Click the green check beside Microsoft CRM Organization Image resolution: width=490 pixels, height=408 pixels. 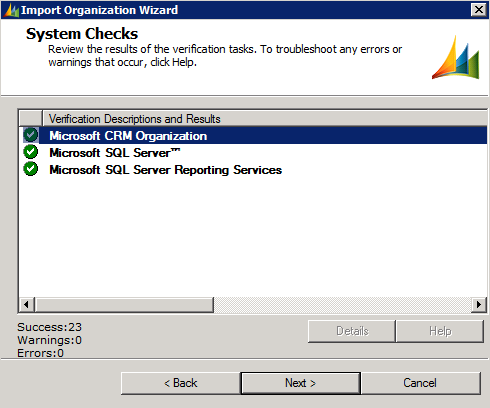coord(31,135)
